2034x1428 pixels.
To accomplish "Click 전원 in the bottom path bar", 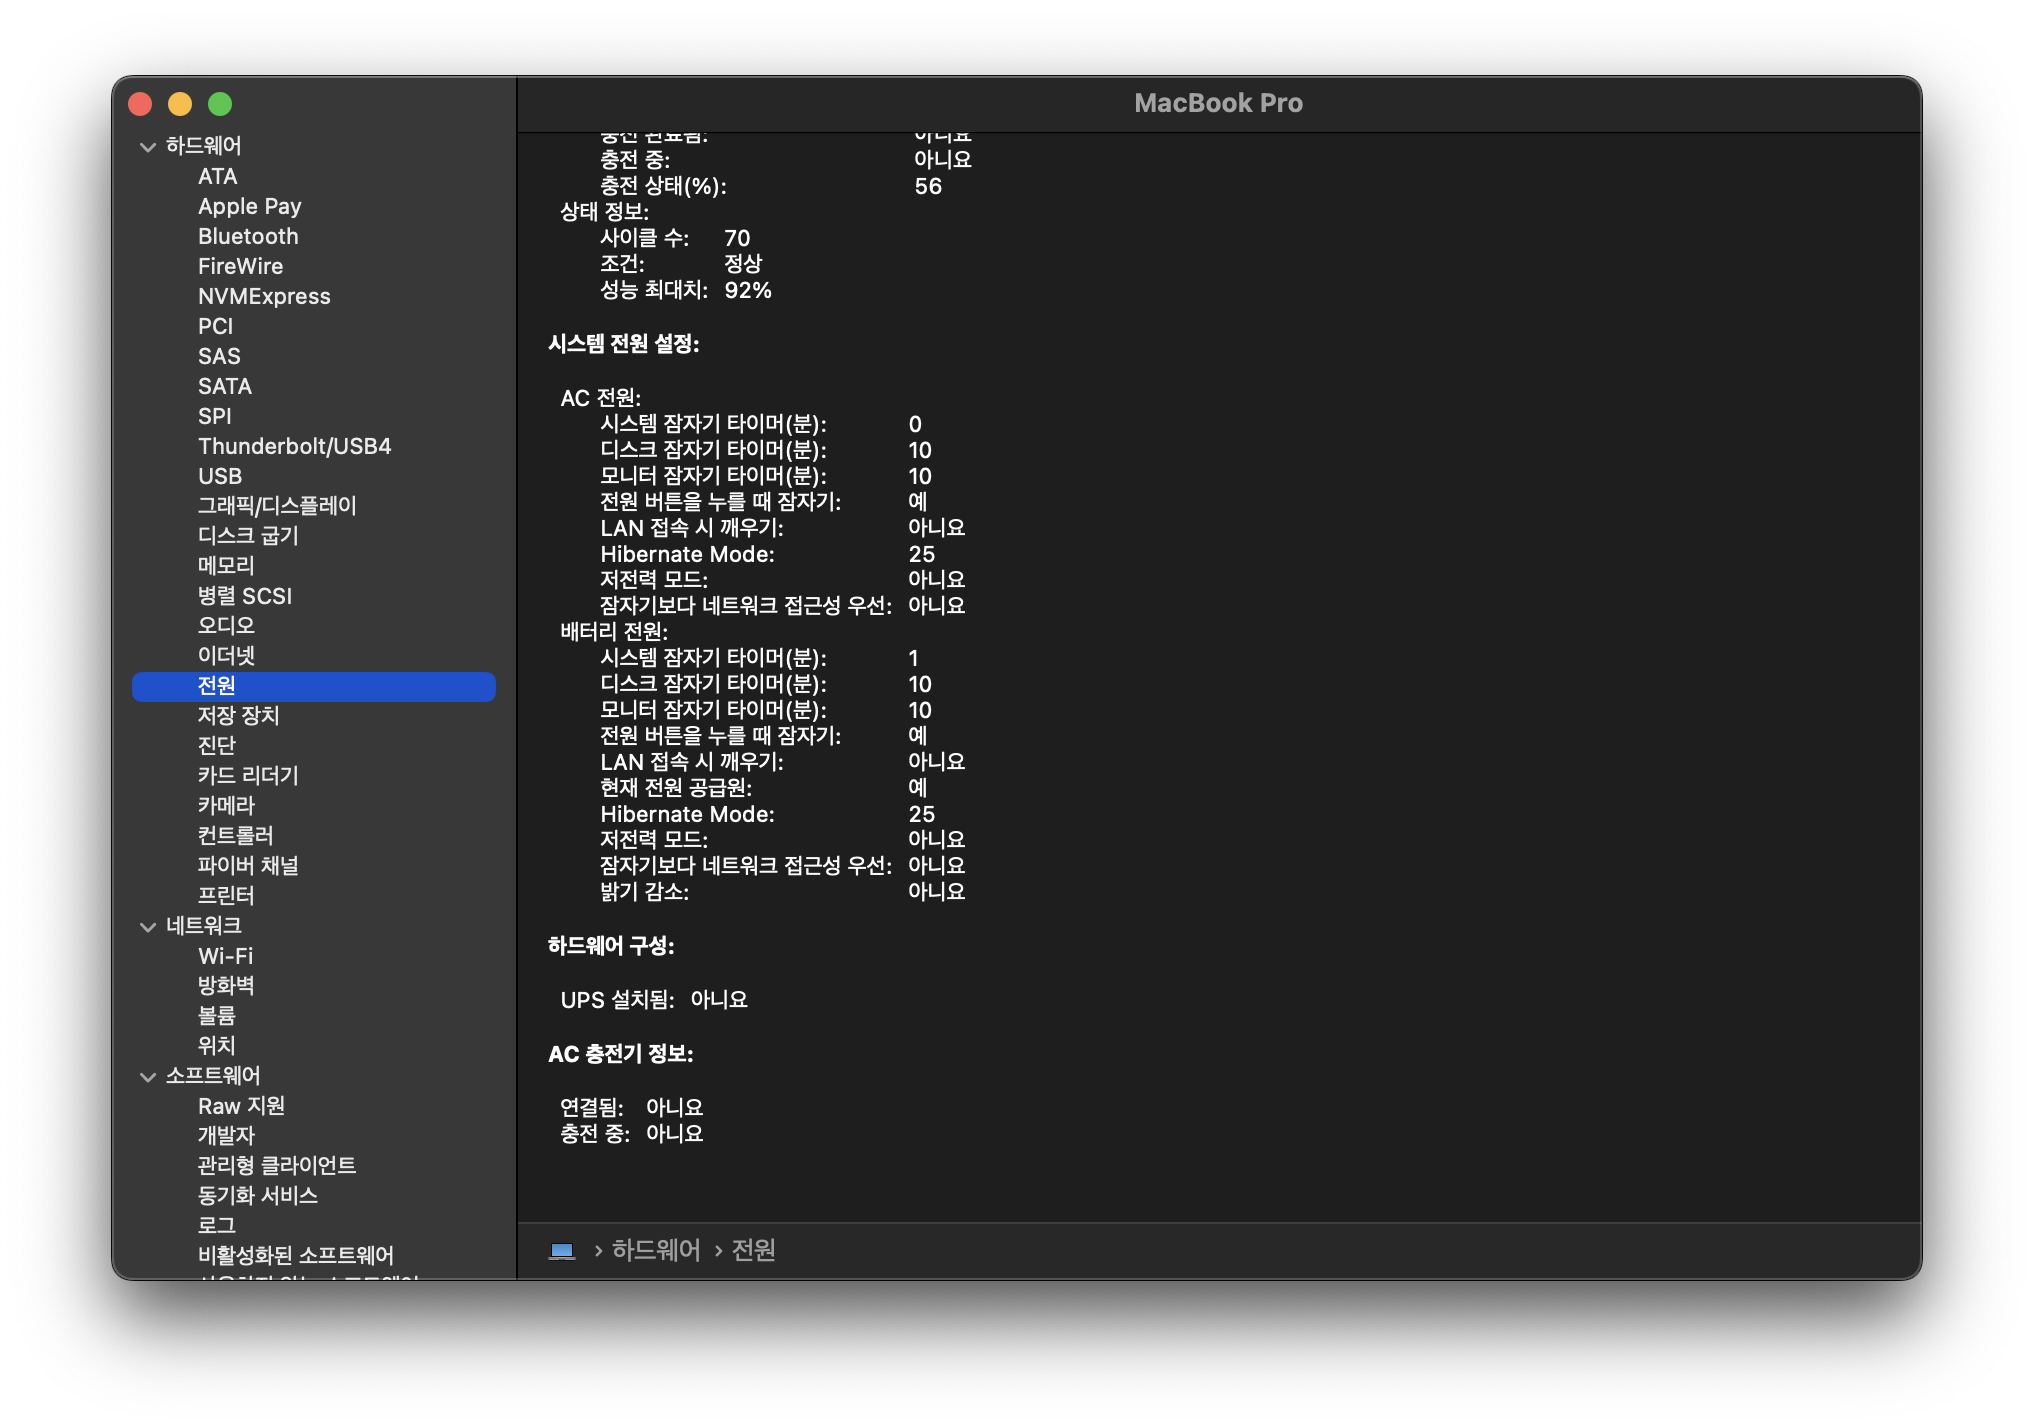I will [x=753, y=1250].
